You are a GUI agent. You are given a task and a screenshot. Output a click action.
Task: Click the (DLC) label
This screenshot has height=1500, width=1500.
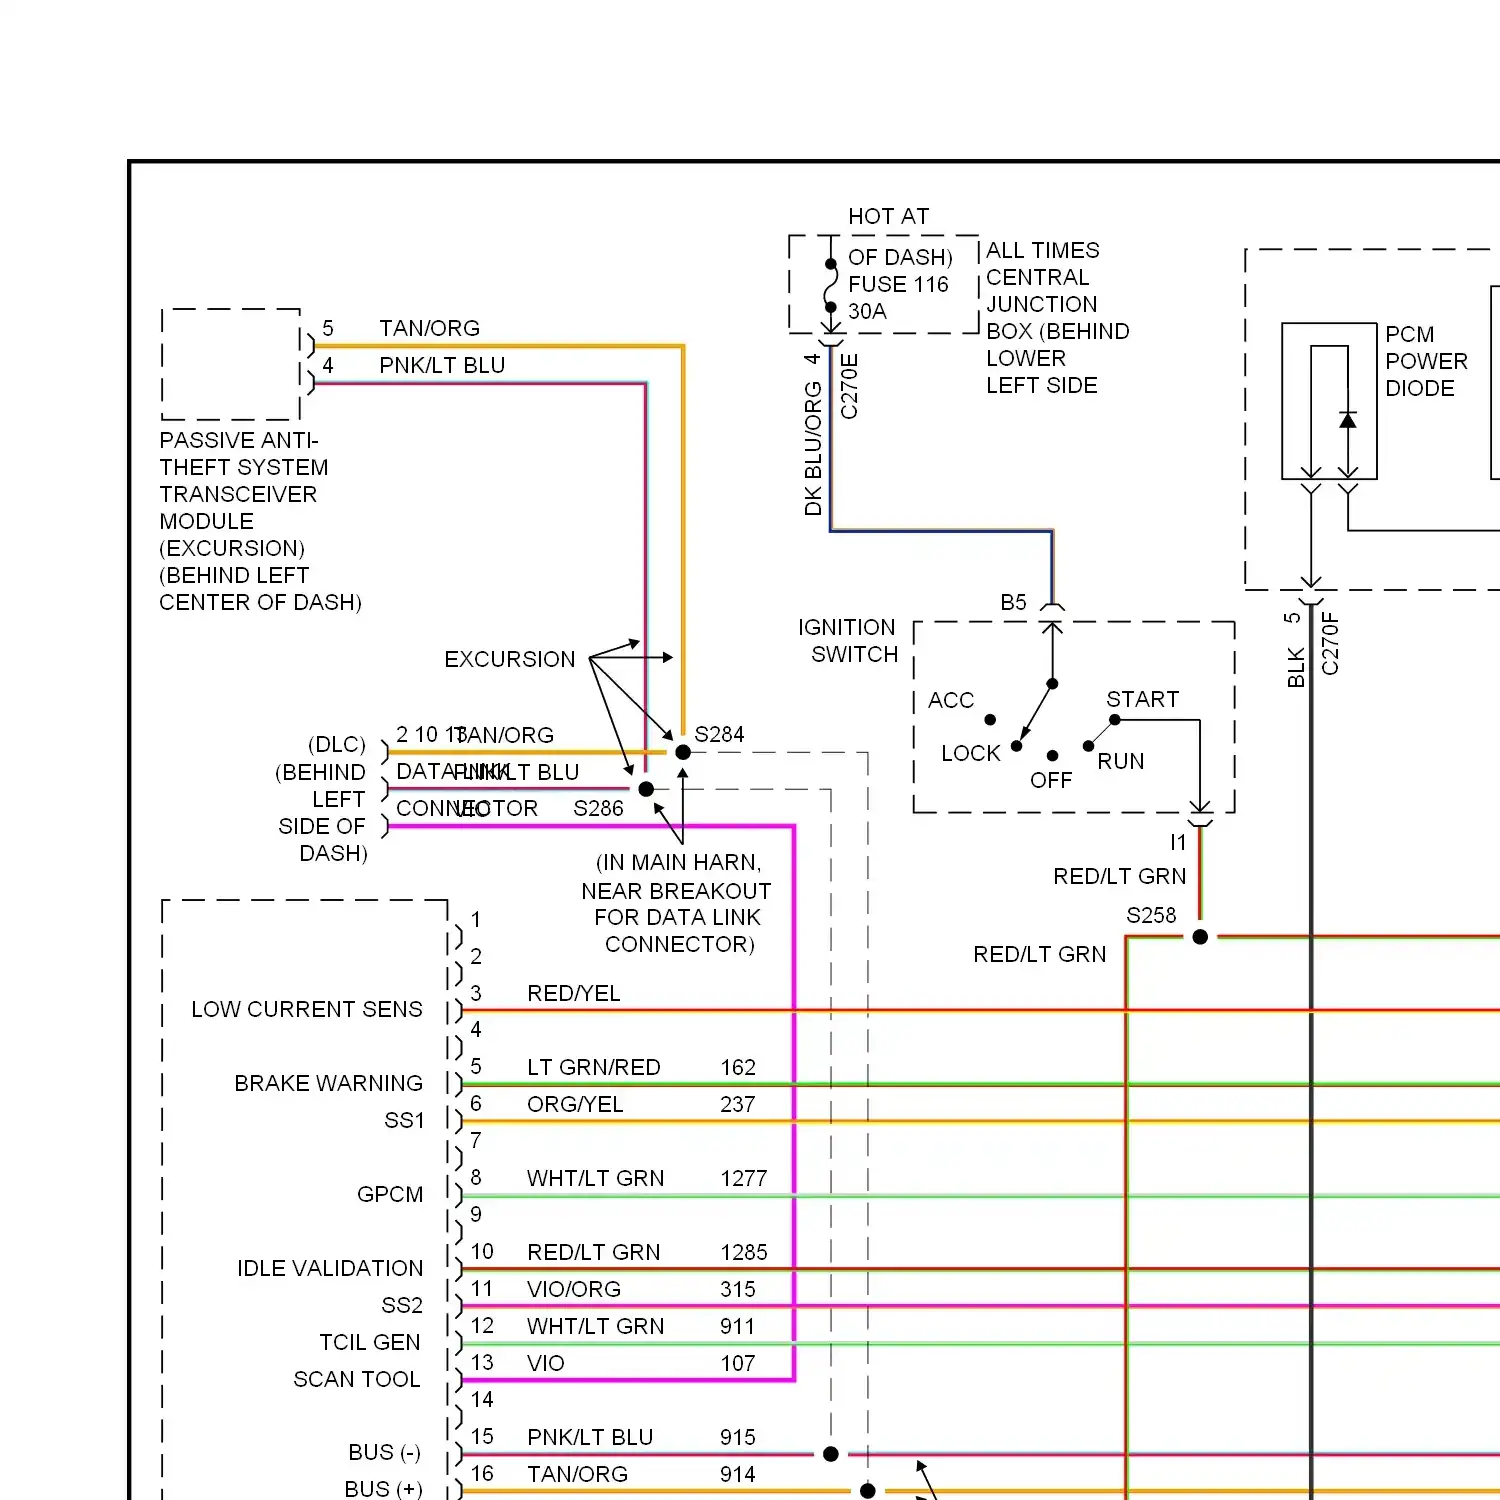(x=337, y=746)
